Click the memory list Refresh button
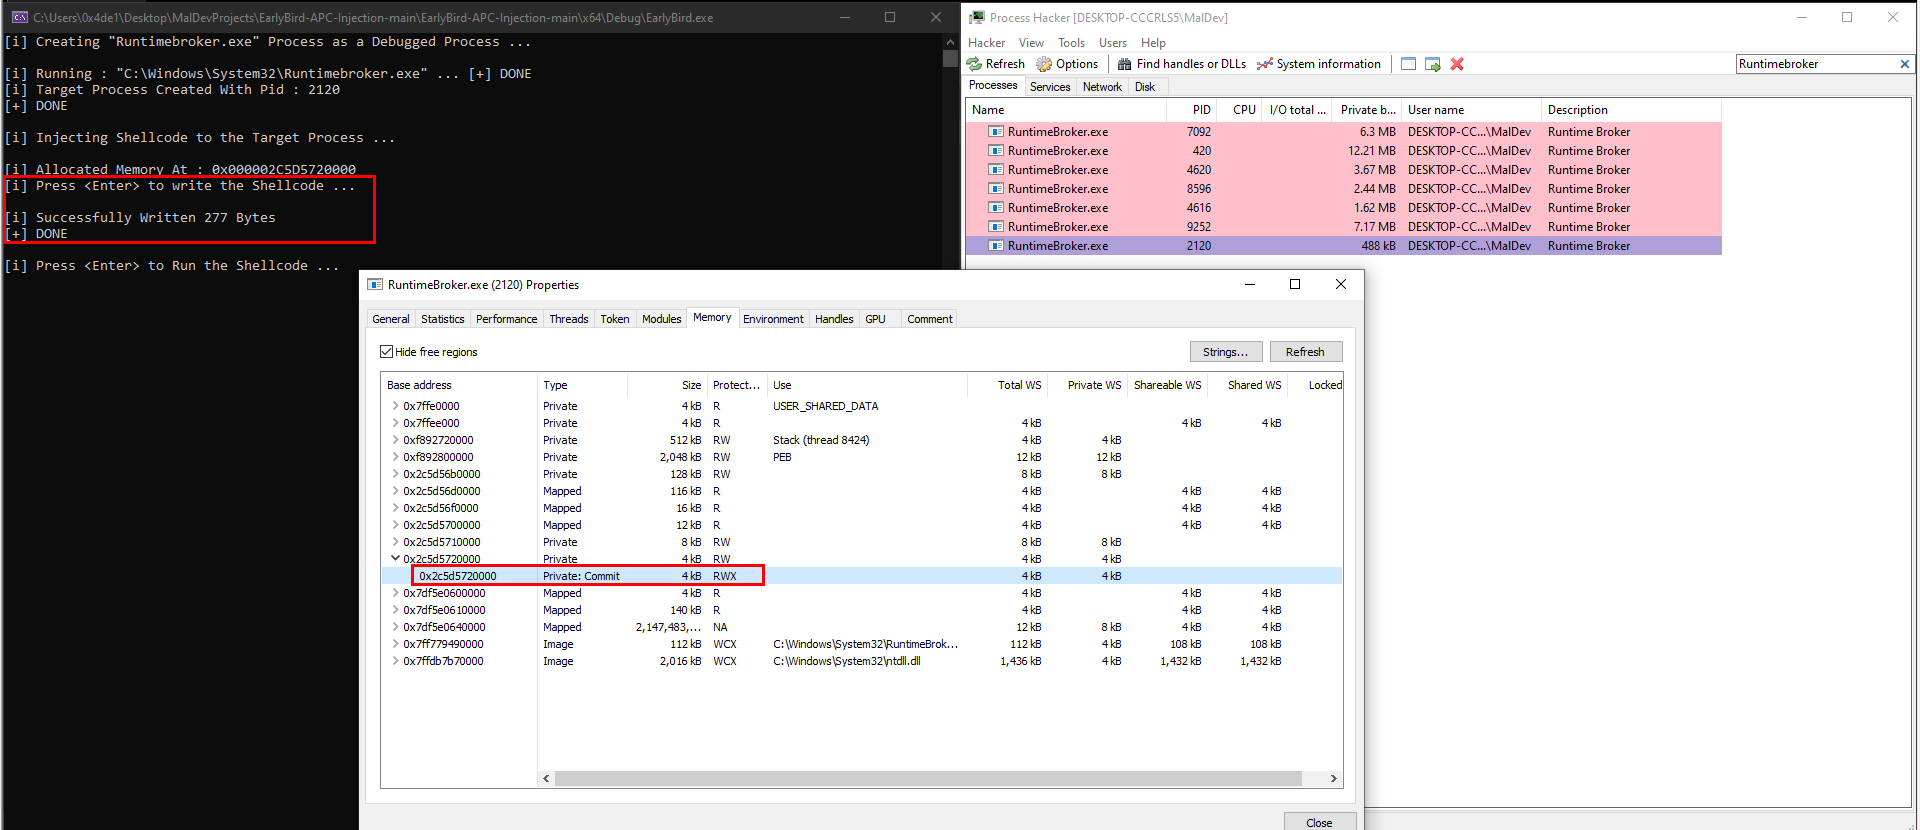Image resolution: width=1920 pixels, height=830 pixels. click(1305, 352)
